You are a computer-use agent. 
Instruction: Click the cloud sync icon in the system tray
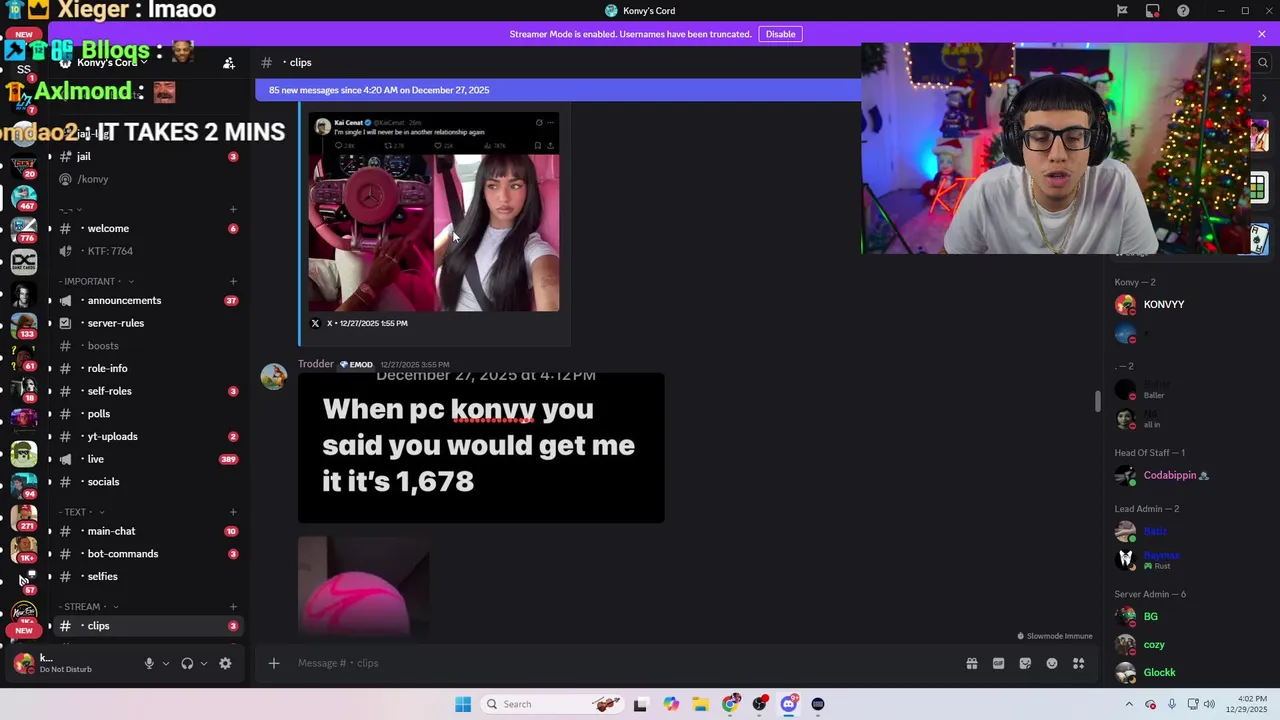tap(1151, 704)
